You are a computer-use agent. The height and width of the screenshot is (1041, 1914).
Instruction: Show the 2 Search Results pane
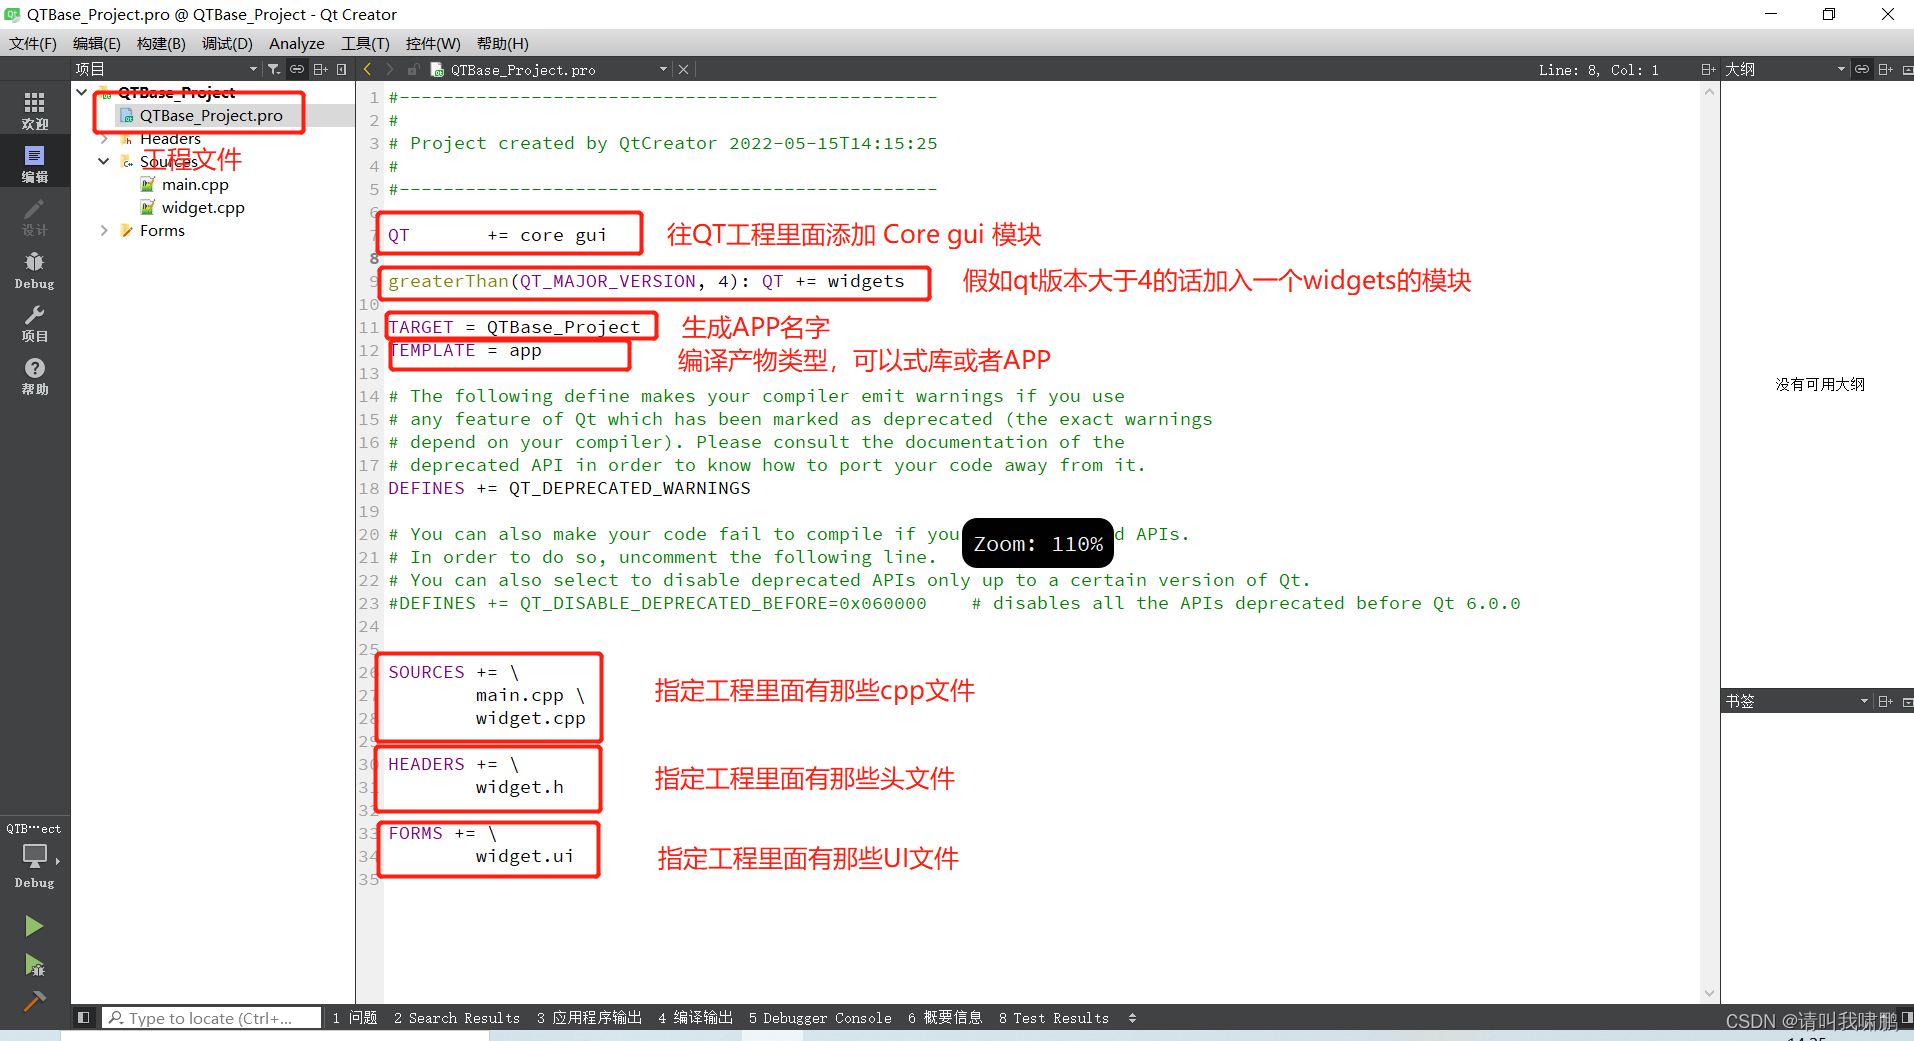click(457, 1018)
